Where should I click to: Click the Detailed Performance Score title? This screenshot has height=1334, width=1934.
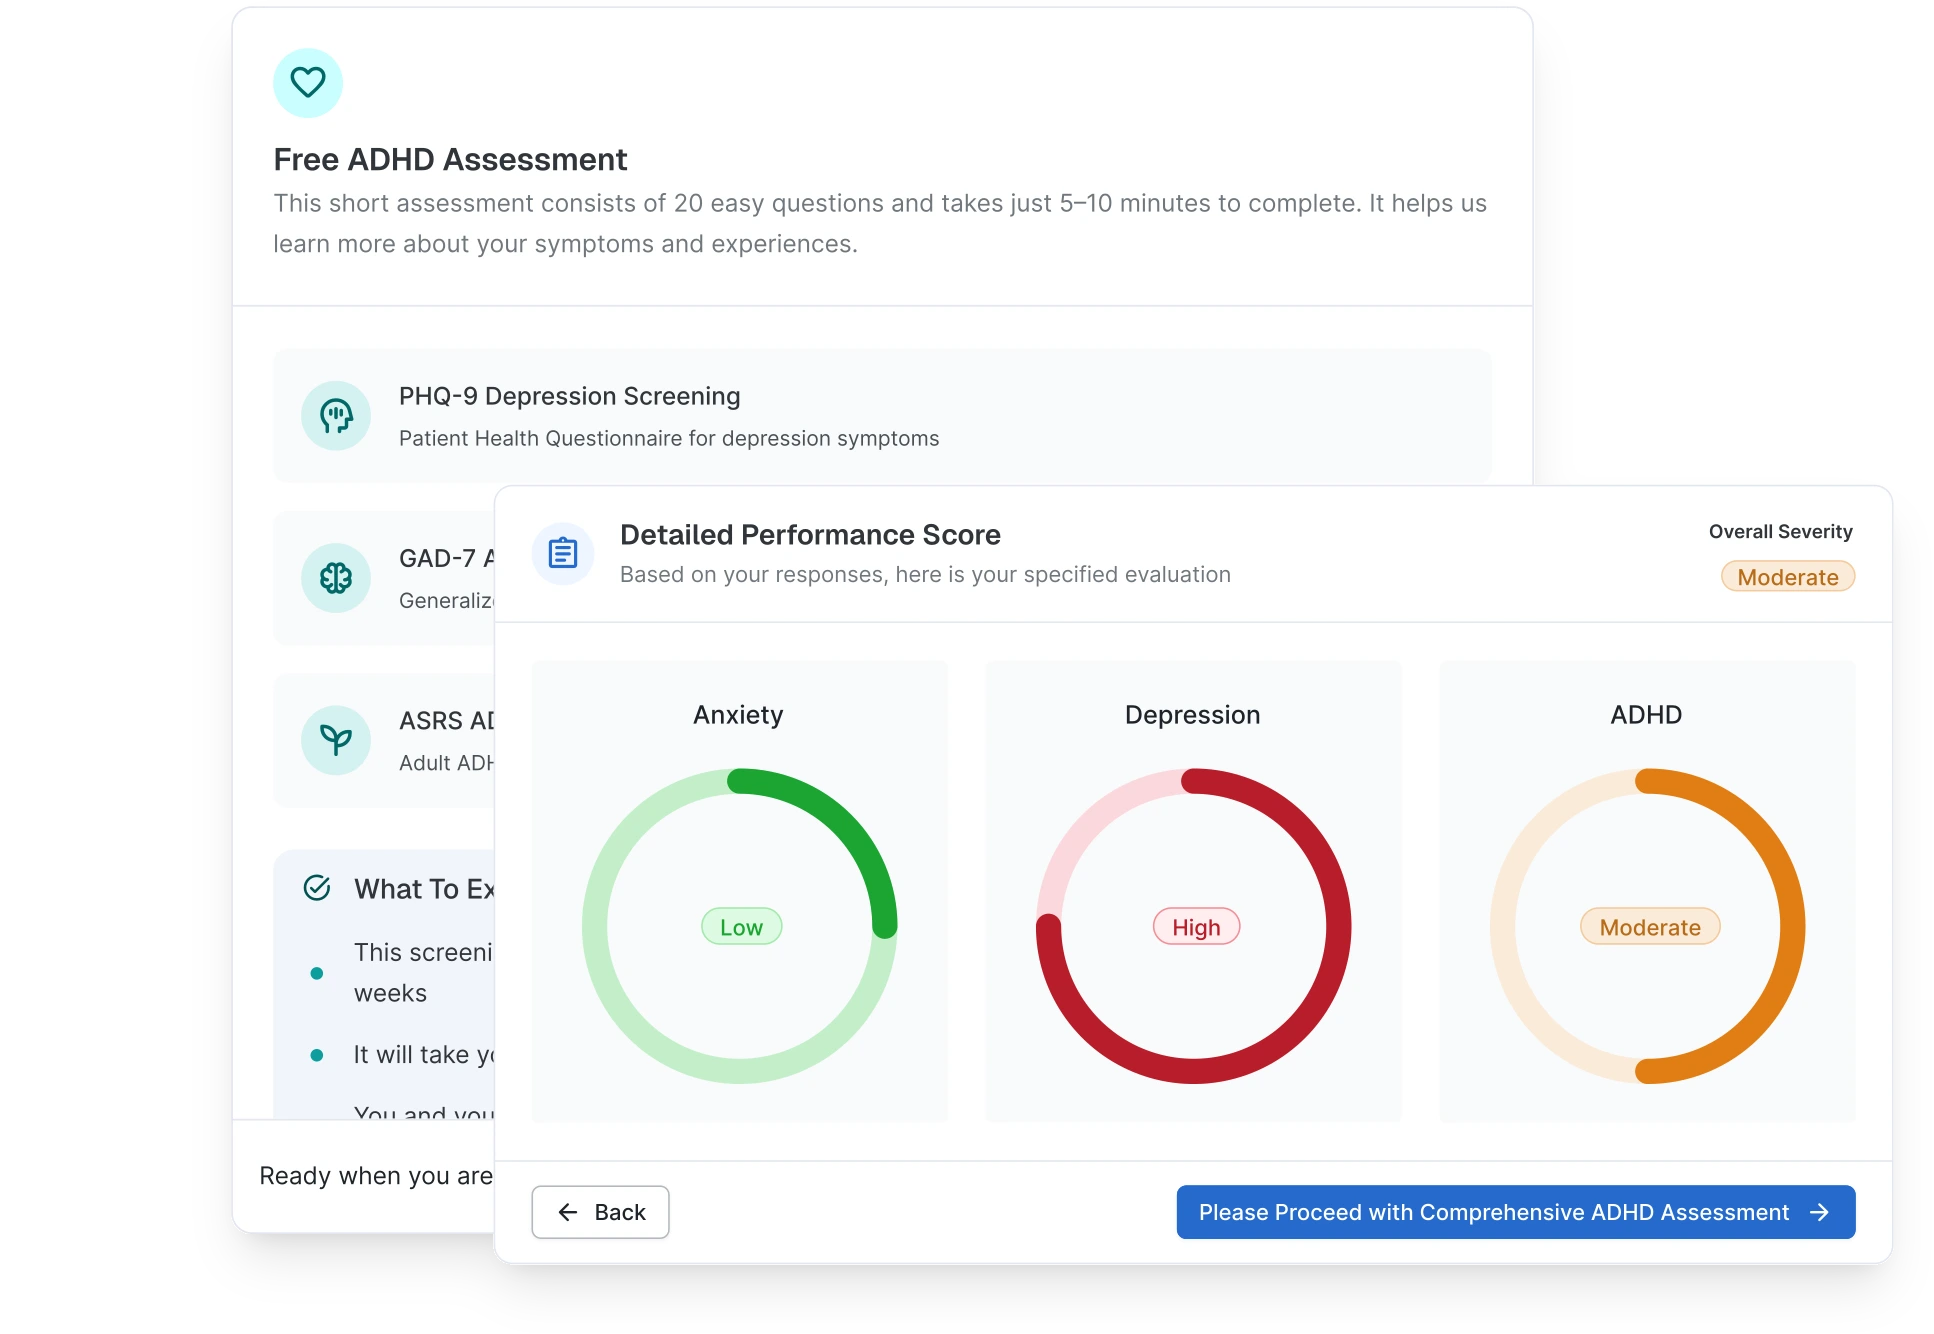click(810, 535)
